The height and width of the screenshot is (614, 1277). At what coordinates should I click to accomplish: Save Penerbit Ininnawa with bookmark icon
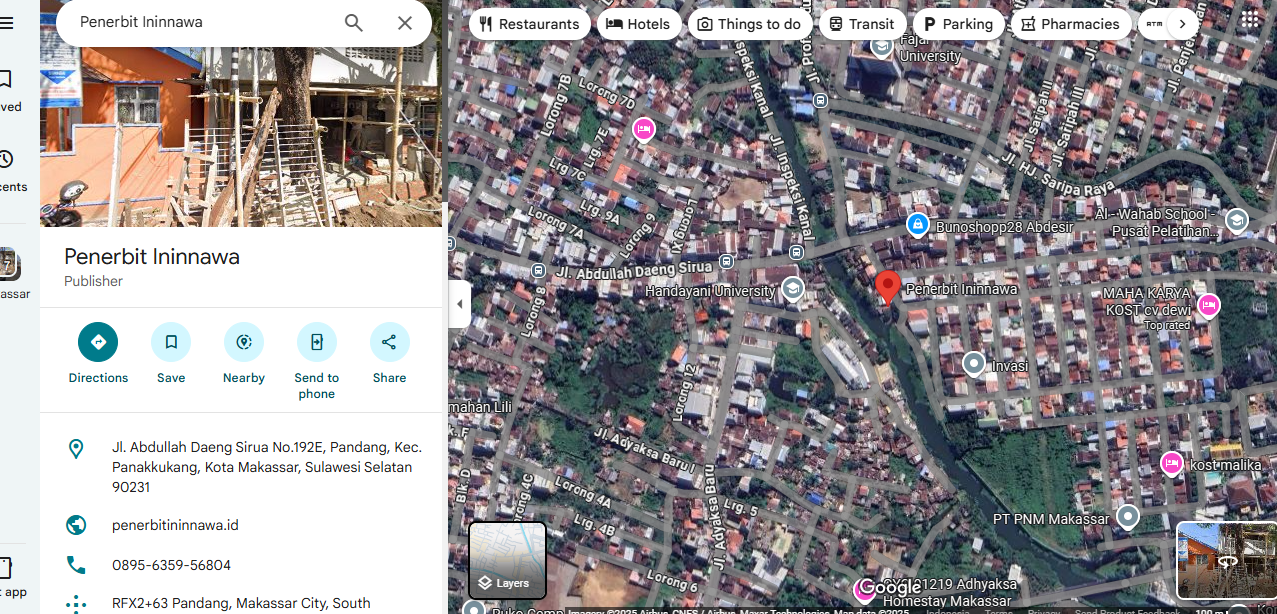[x=171, y=342]
